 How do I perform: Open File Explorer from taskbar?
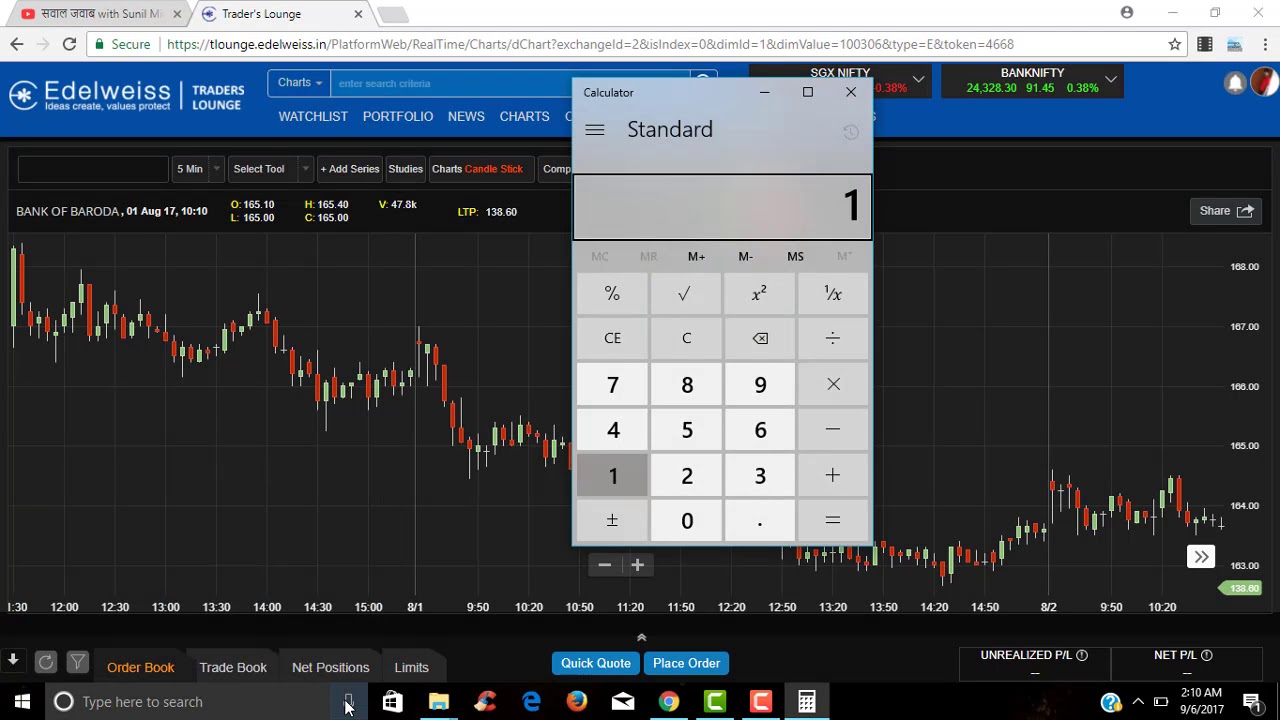(x=439, y=702)
